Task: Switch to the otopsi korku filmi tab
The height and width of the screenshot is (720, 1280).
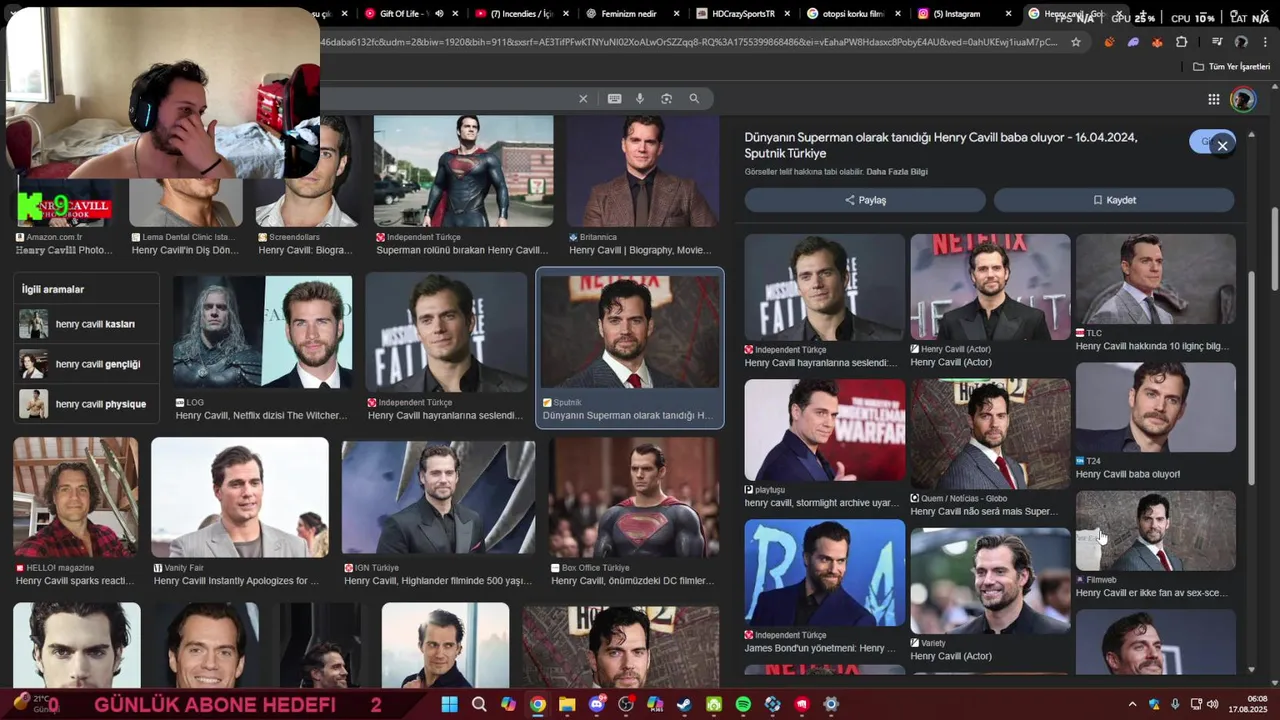Action: click(852, 14)
